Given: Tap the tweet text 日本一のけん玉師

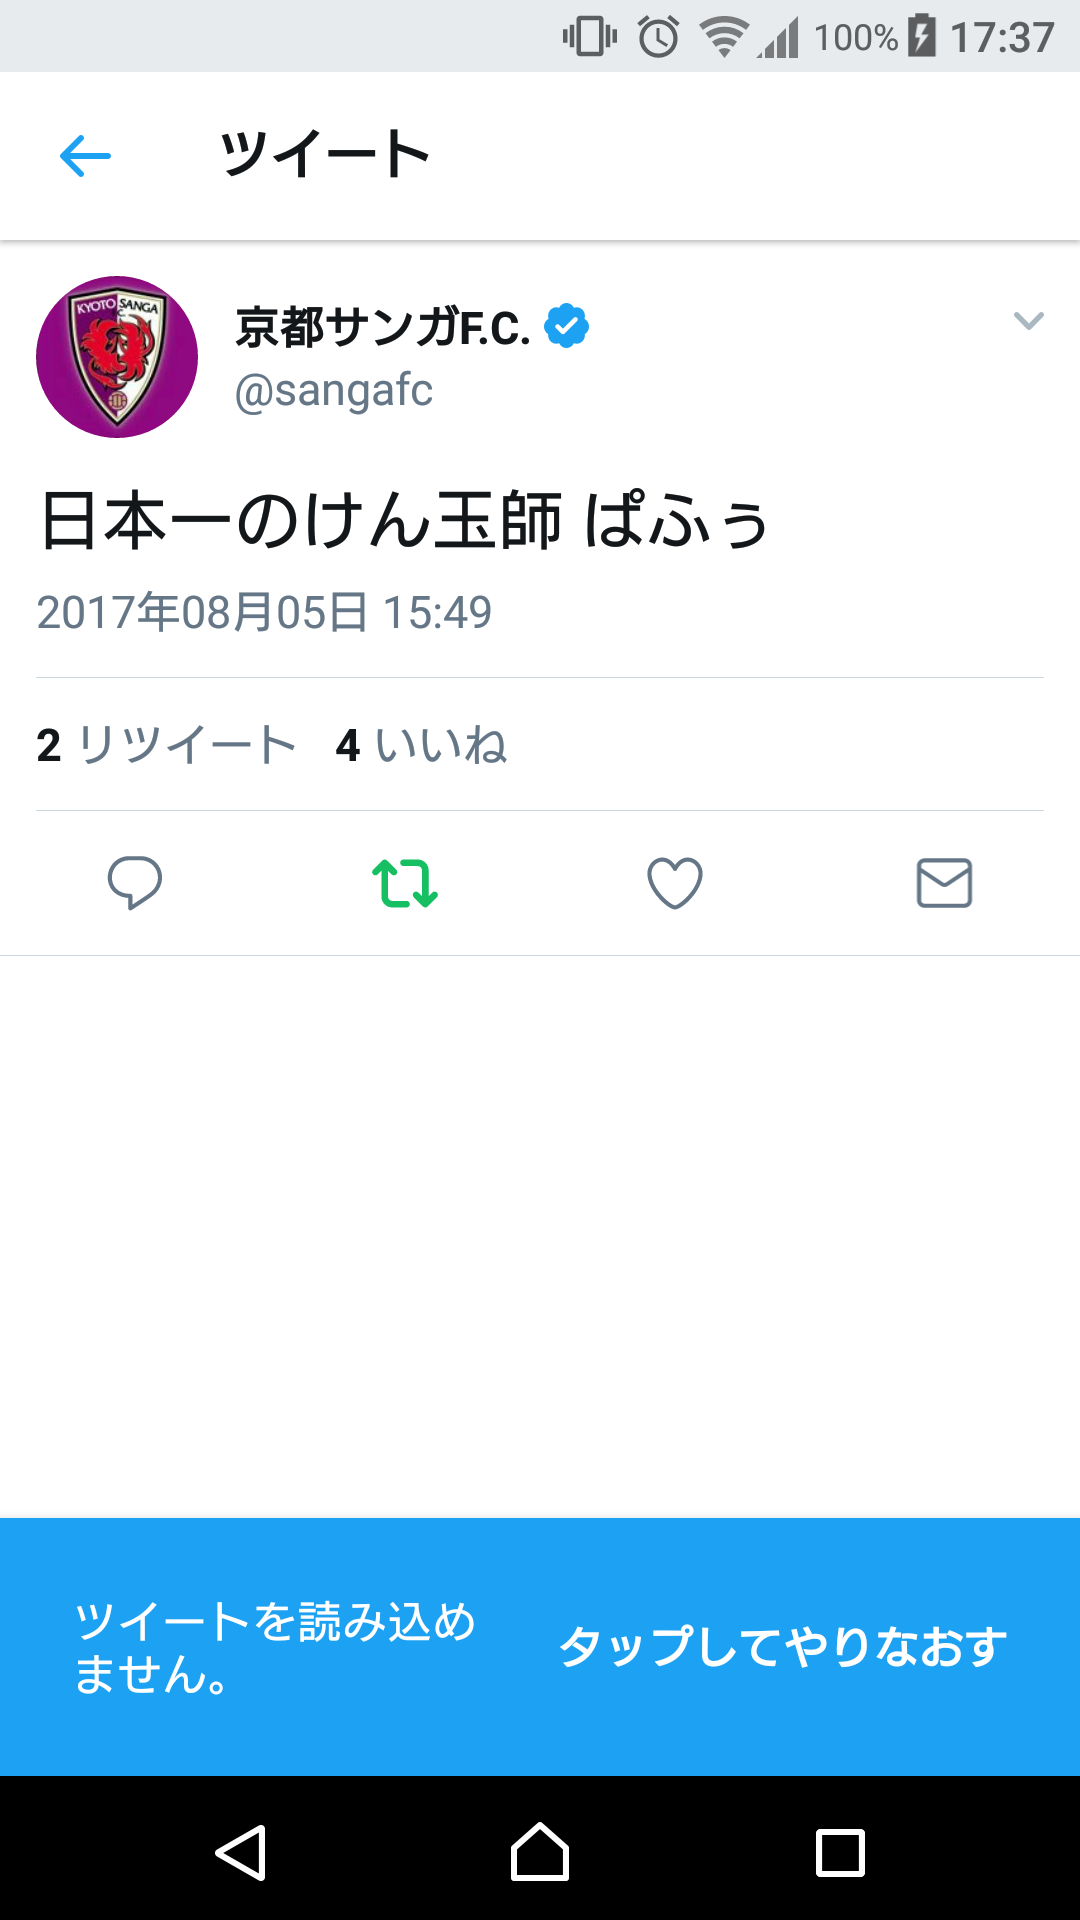Looking at the screenshot, I should (x=301, y=521).
